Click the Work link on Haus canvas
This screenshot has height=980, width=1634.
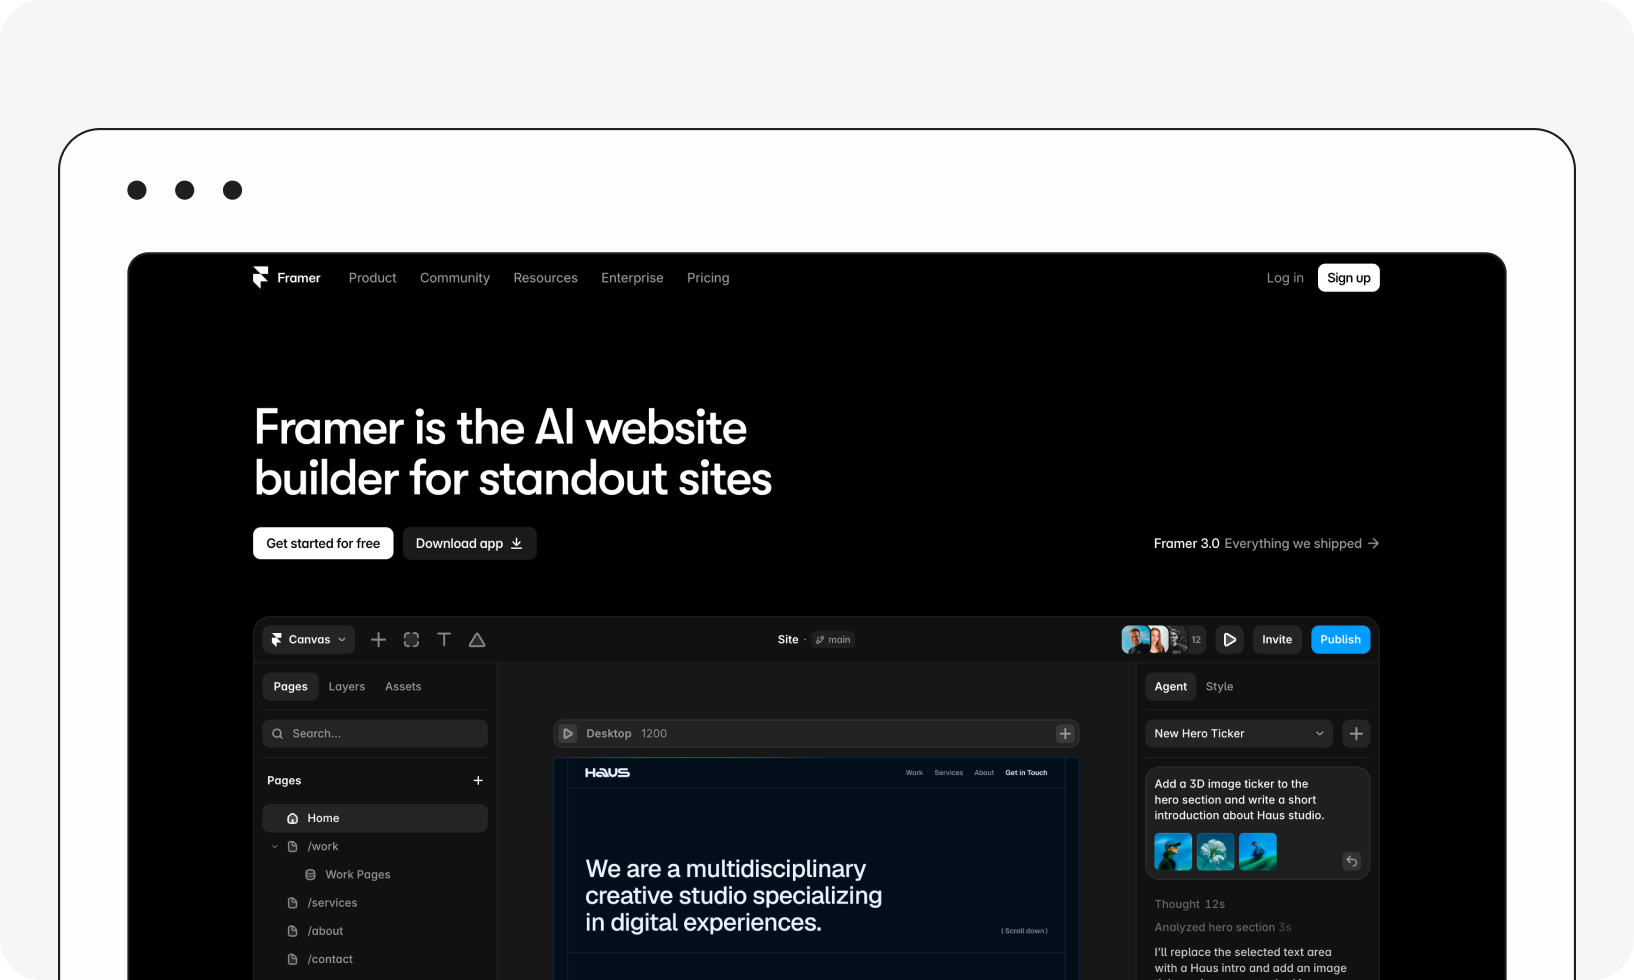pyautogui.click(x=914, y=773)
